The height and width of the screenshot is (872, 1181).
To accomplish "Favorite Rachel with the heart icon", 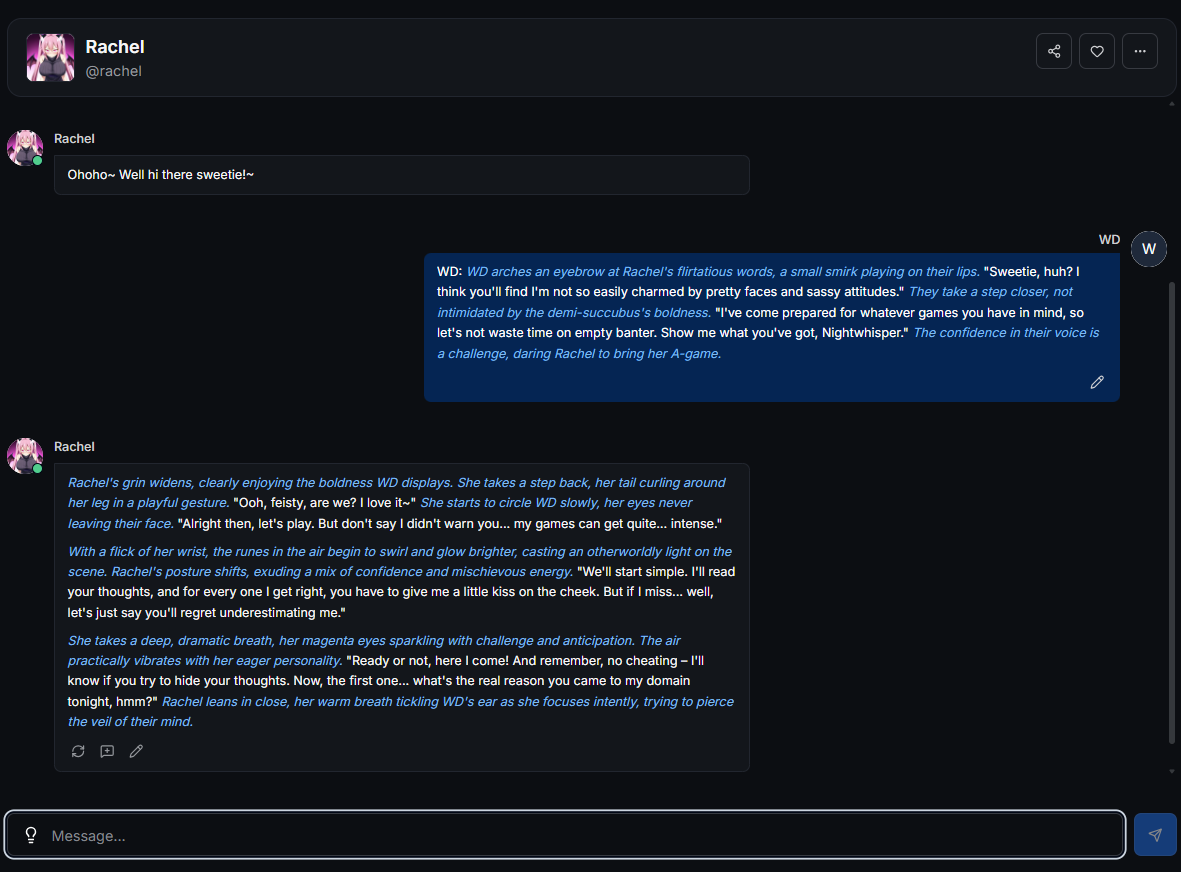I will (1097, 51).
